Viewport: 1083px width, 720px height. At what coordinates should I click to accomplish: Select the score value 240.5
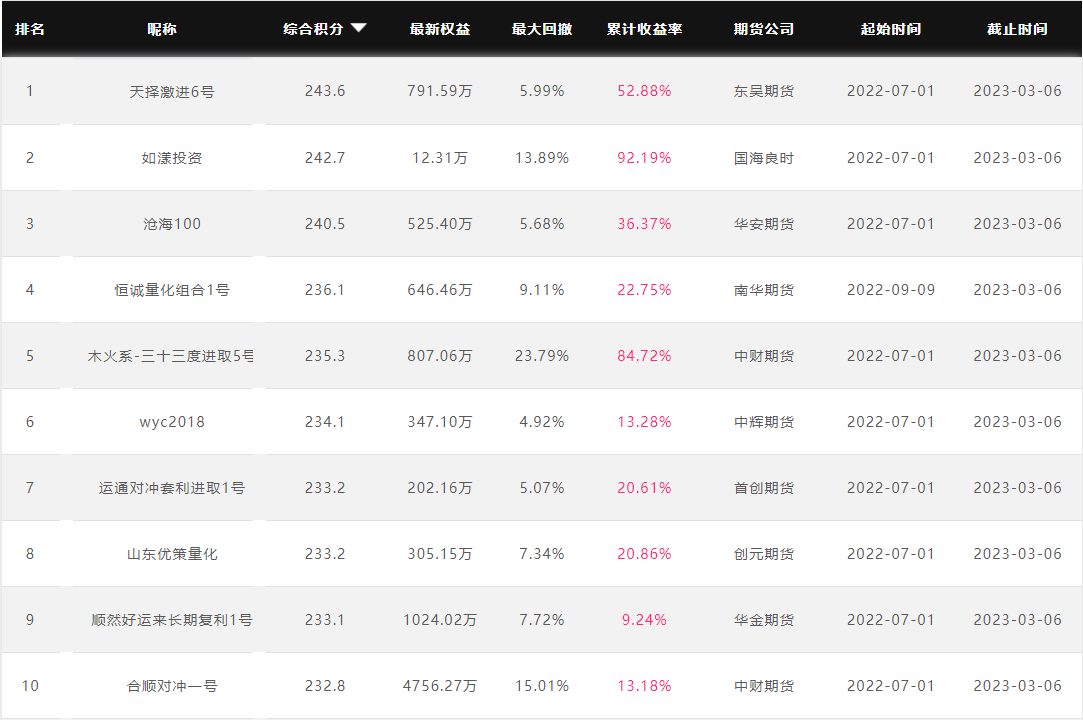[325, 224]
